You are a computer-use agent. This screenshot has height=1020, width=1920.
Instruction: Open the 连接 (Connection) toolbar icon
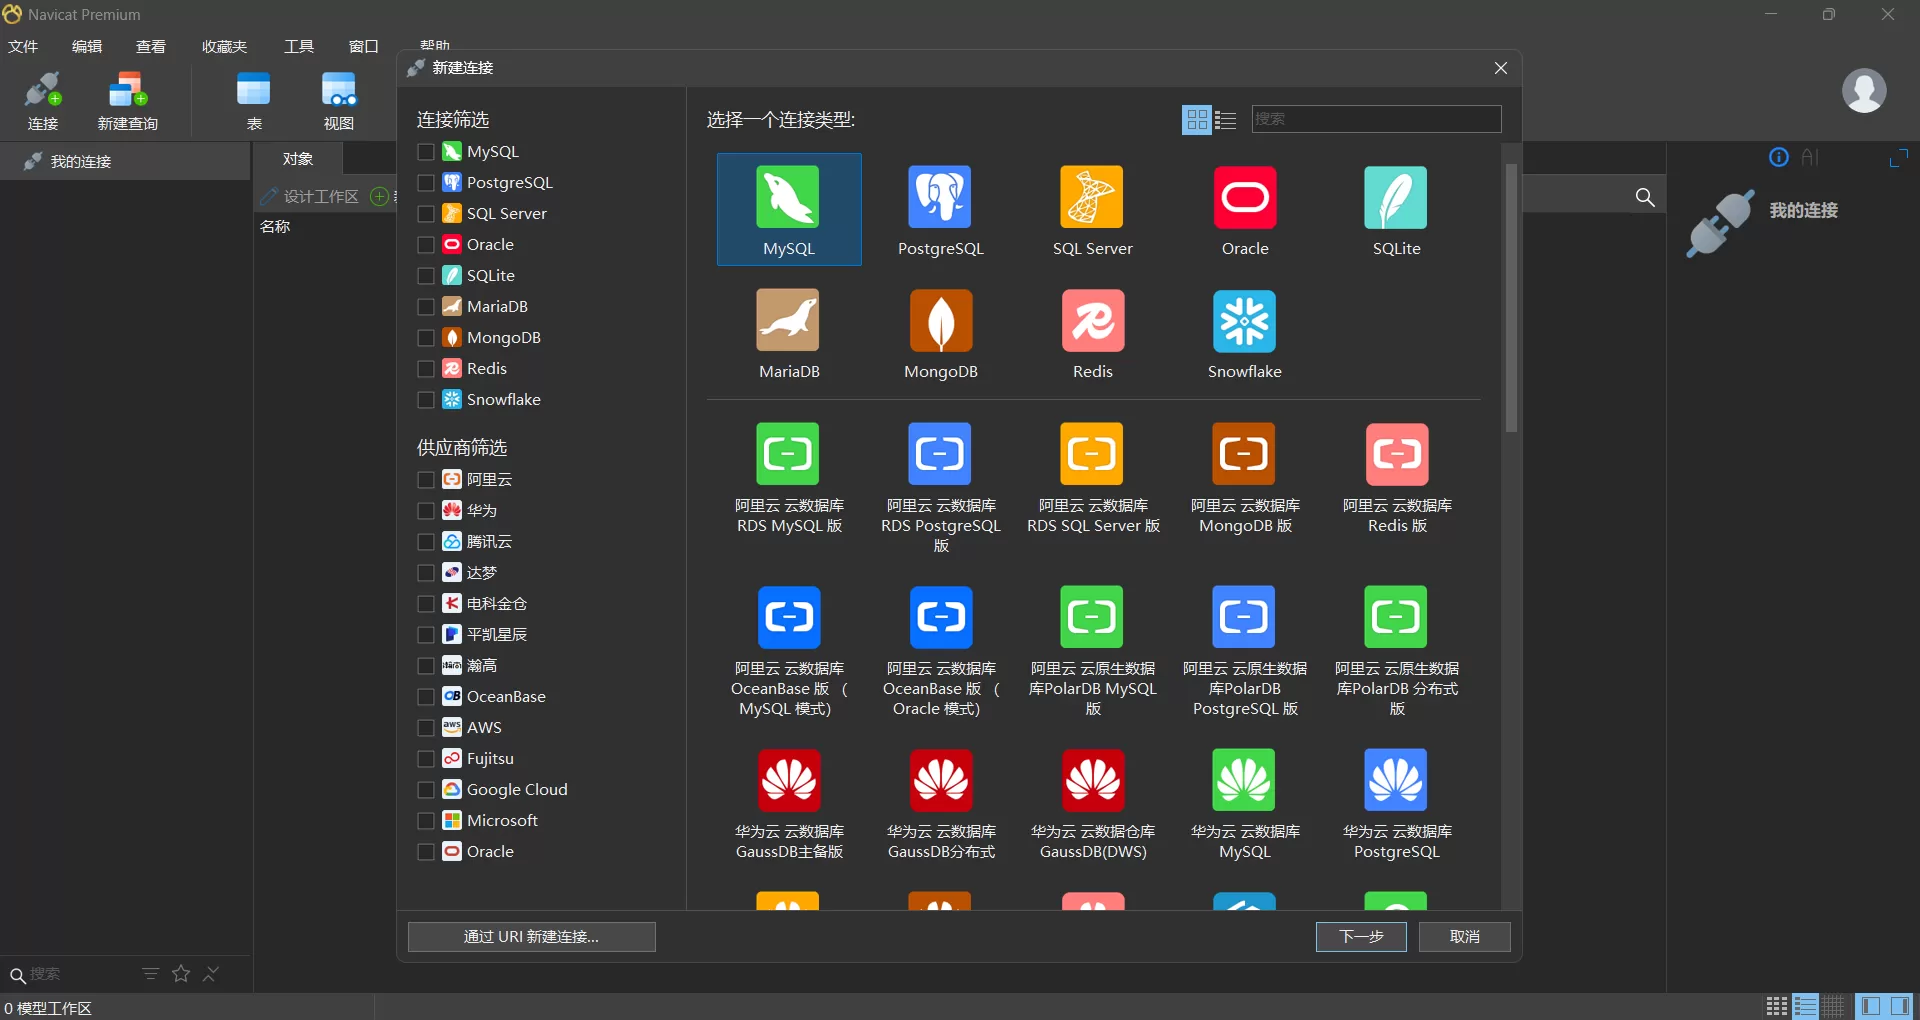click(x=42, y=100)
